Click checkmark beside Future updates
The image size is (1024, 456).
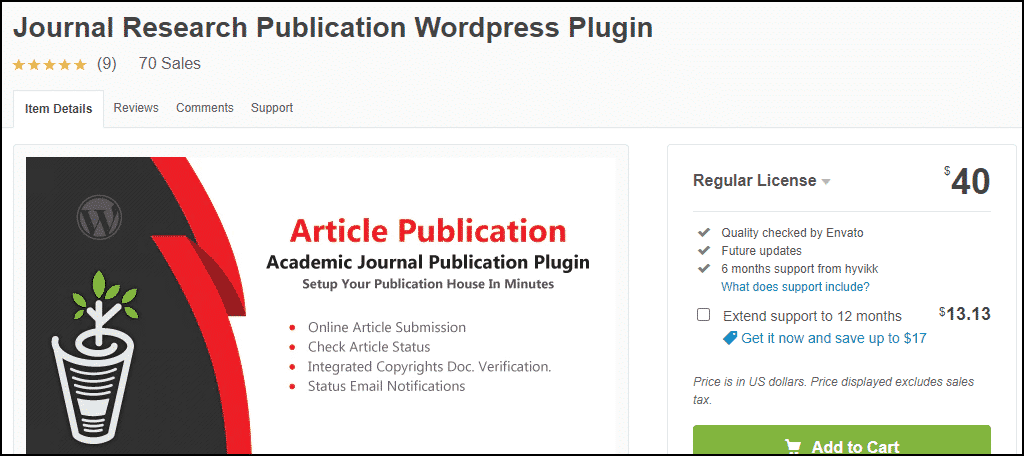(704, 251)
